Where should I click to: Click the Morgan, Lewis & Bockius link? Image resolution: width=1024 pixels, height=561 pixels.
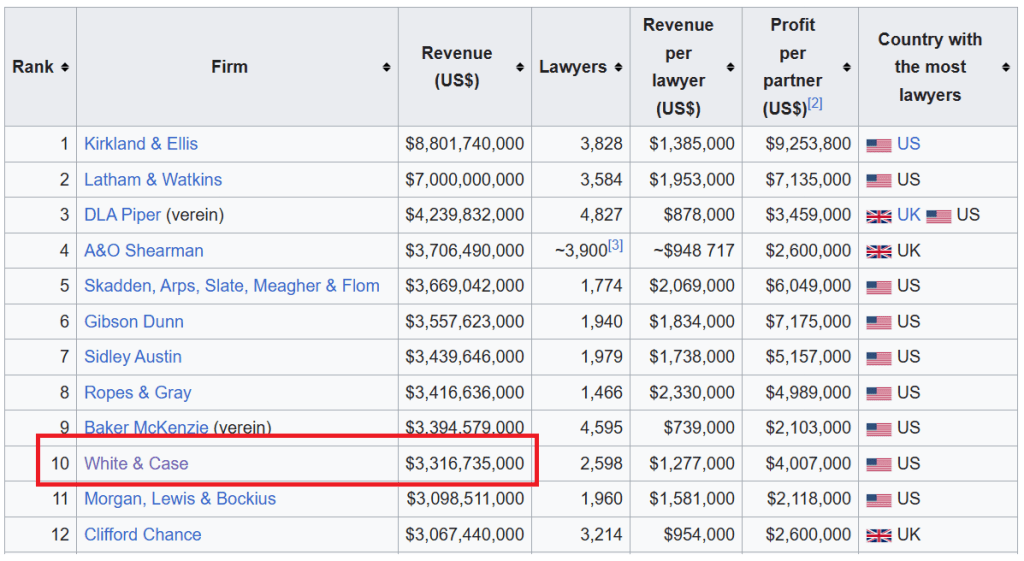pos(180,499)
